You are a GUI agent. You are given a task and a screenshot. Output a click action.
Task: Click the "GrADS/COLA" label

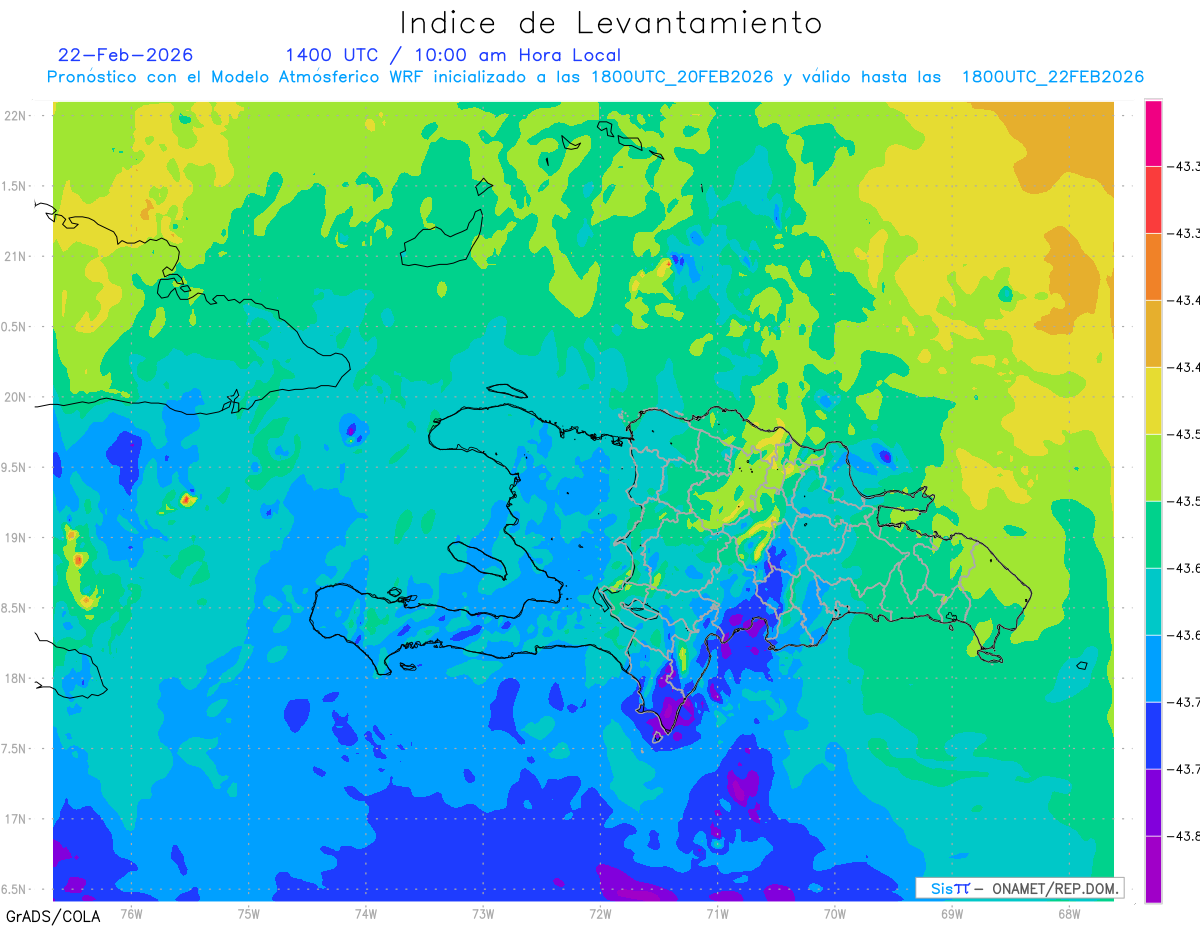tap(52, 916)
